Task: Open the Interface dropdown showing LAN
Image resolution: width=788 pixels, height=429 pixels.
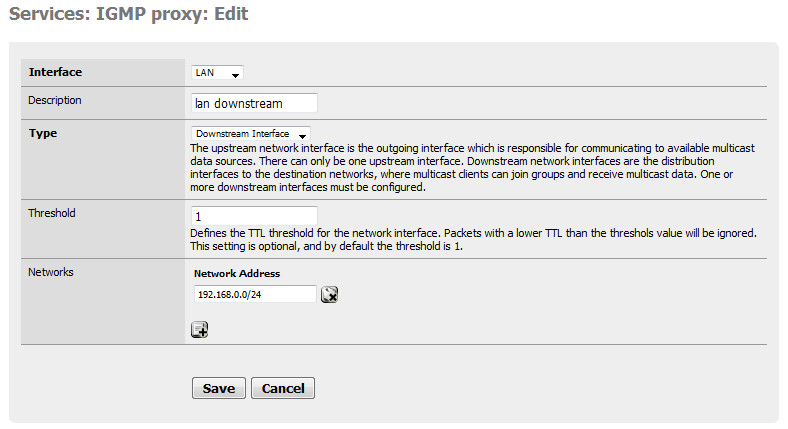Action: [217, 73]
